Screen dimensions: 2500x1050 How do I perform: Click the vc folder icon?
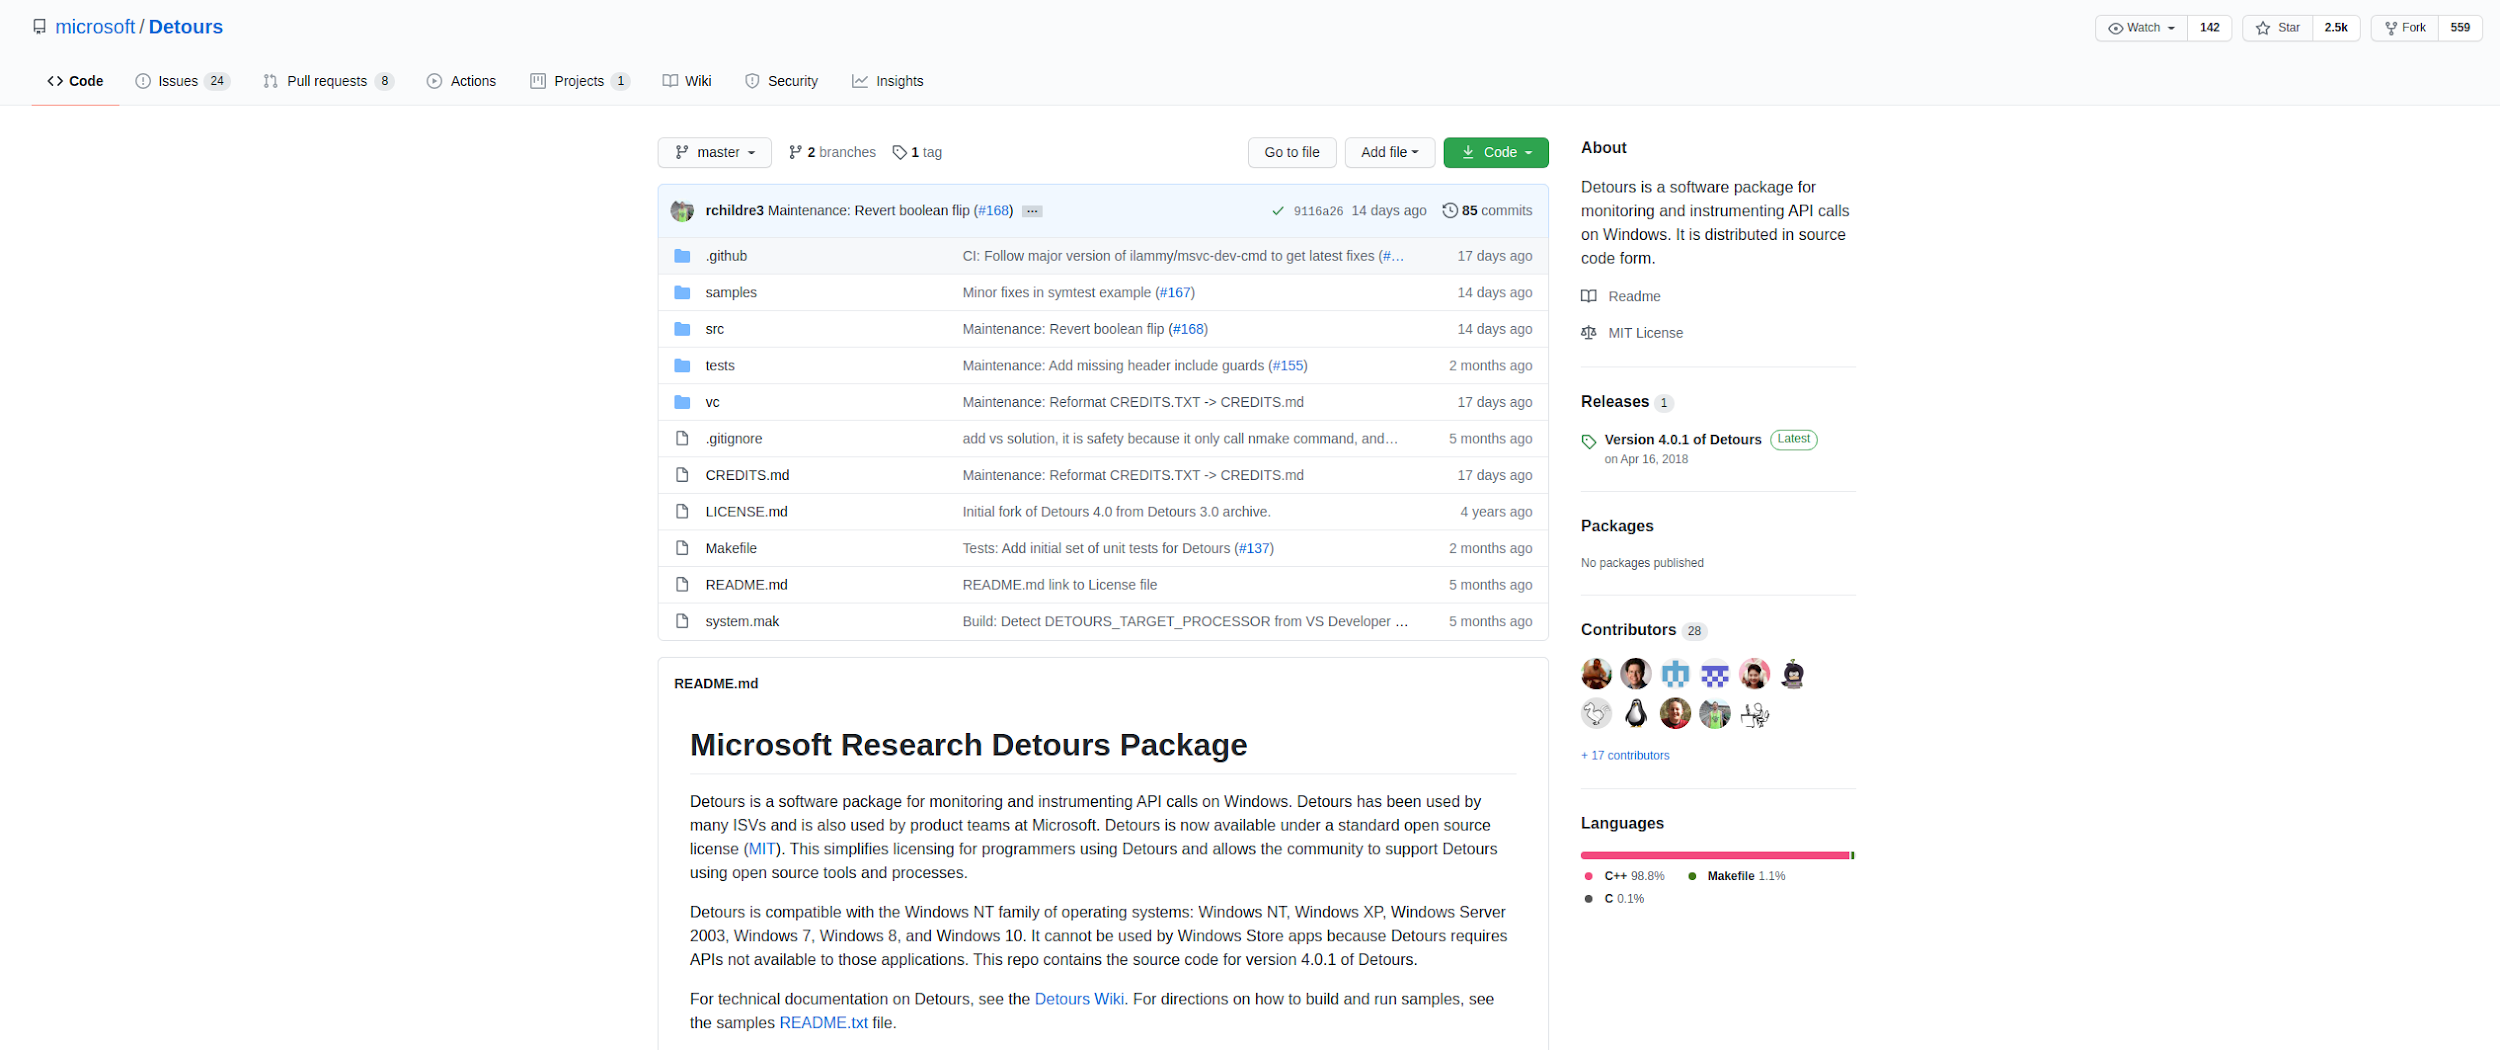[682, 402]
